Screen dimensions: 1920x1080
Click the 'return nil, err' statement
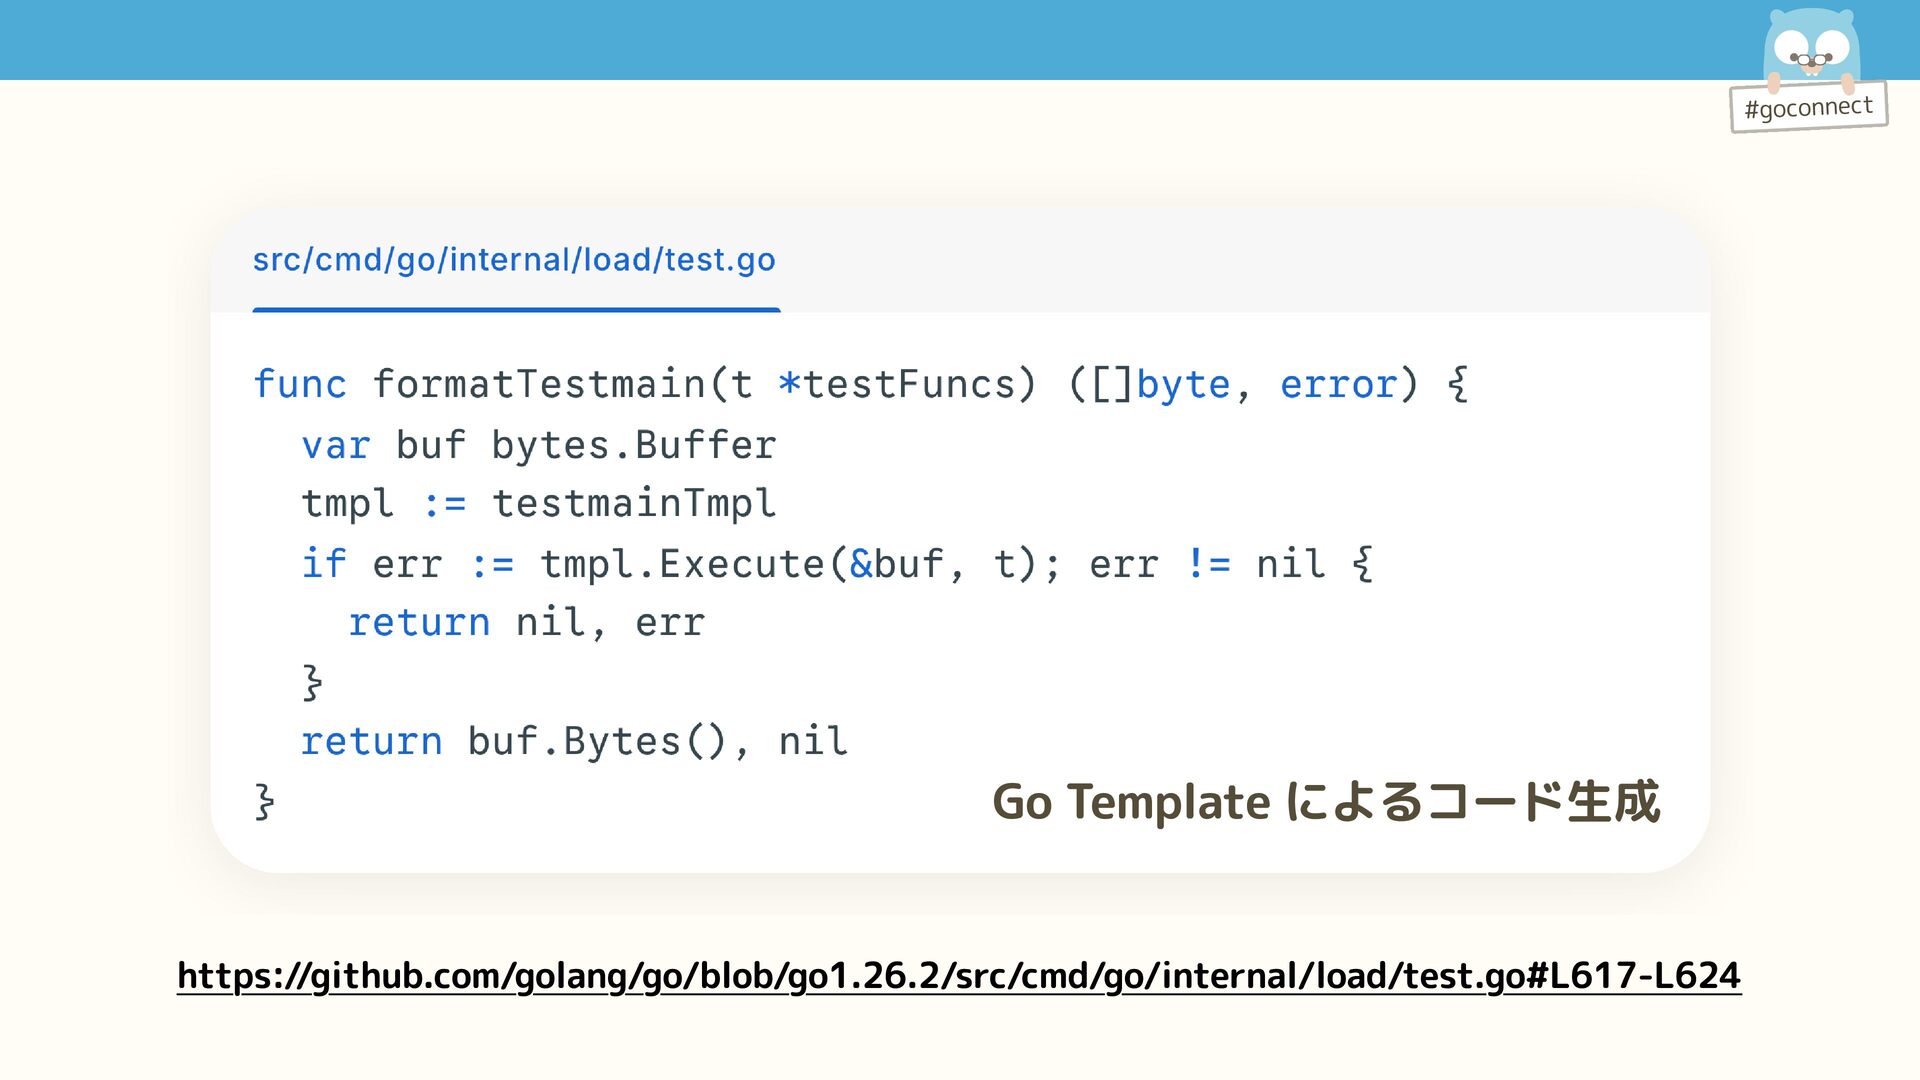[526, 623]
